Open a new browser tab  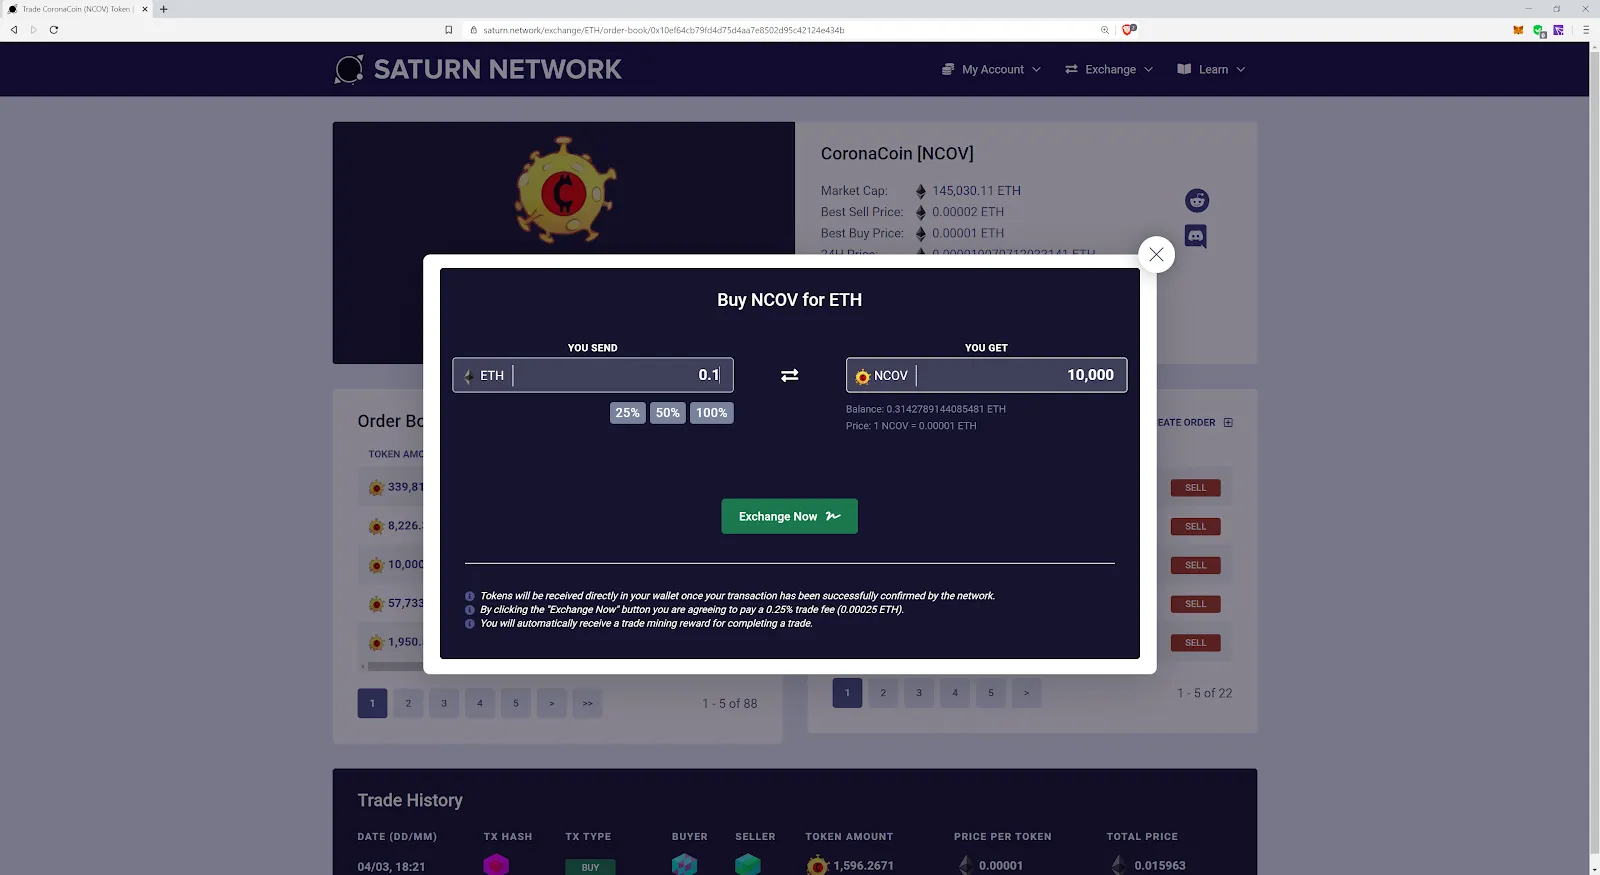[164, 9]
